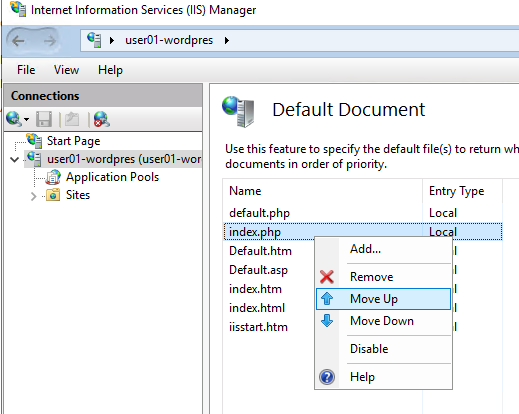Image resolution: width=519 pixels, height=414 pixels.
Task: Select the user01-wordpres server tree node
Action: coord(124,159)
